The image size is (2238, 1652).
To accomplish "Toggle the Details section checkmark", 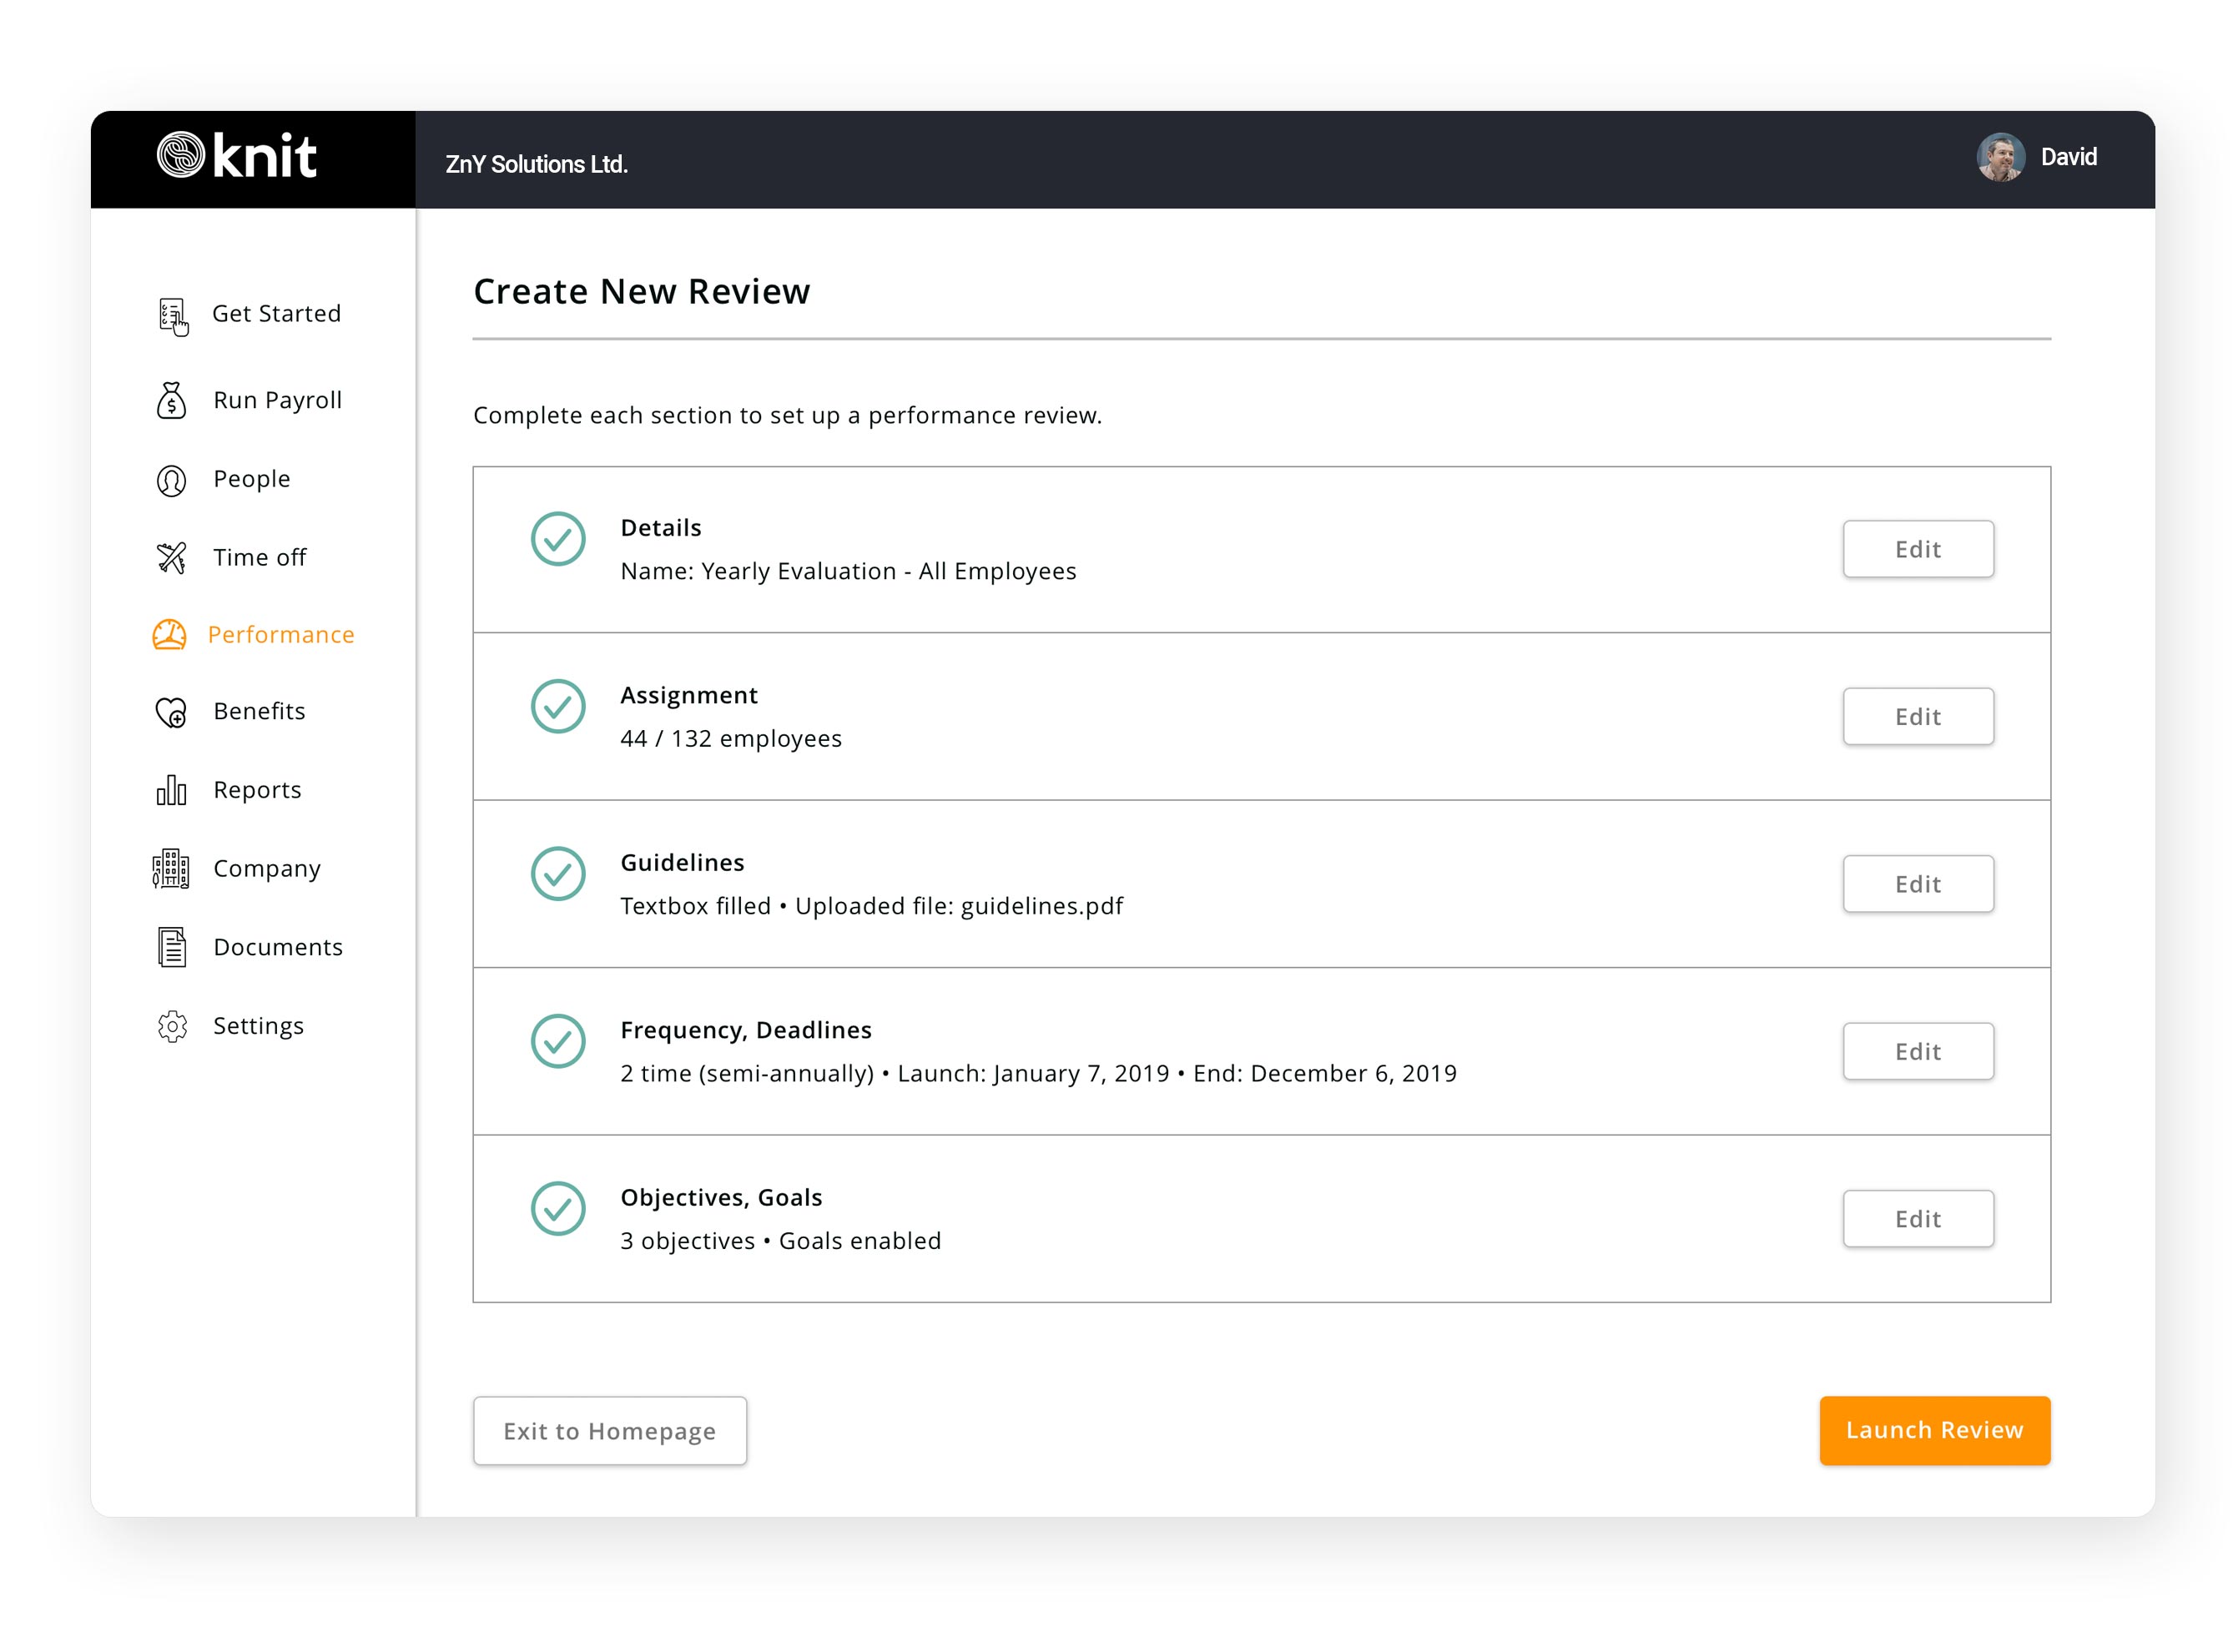I will tap(559, 539).
